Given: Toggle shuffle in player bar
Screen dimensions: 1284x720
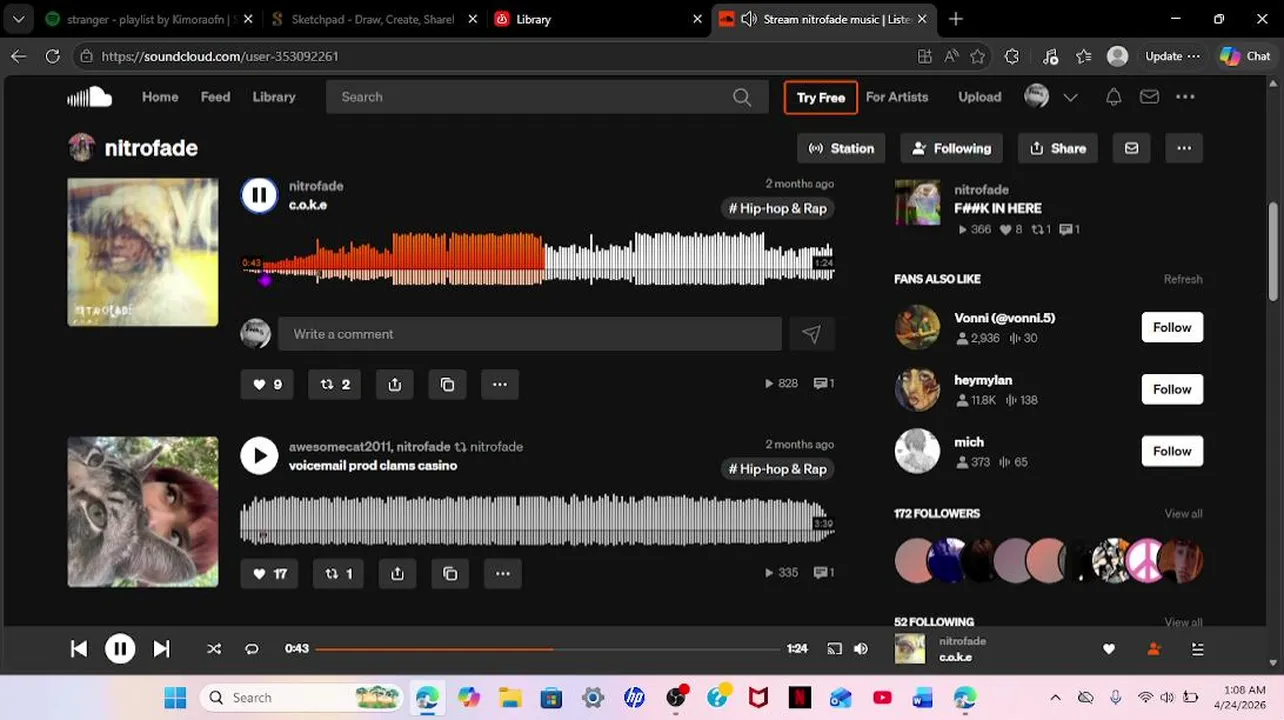Looking at the screenshot, I should tap(214, 649).
